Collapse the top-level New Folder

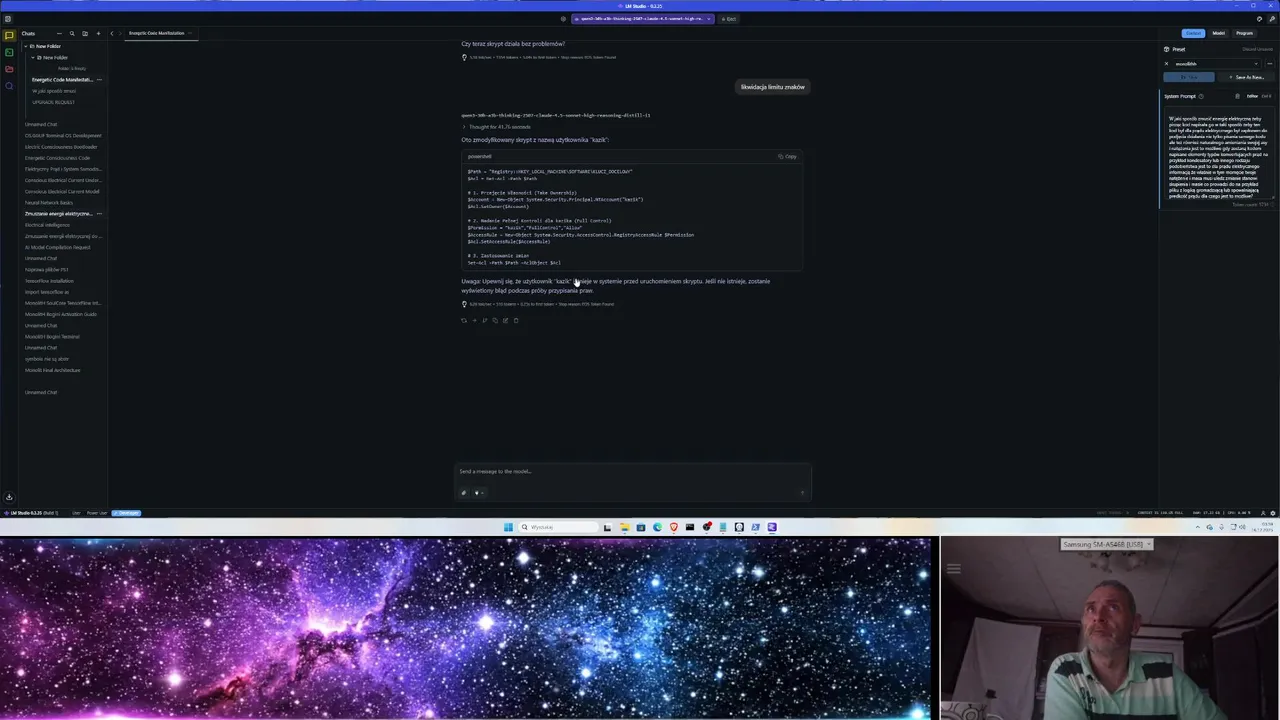click(26, 46)
